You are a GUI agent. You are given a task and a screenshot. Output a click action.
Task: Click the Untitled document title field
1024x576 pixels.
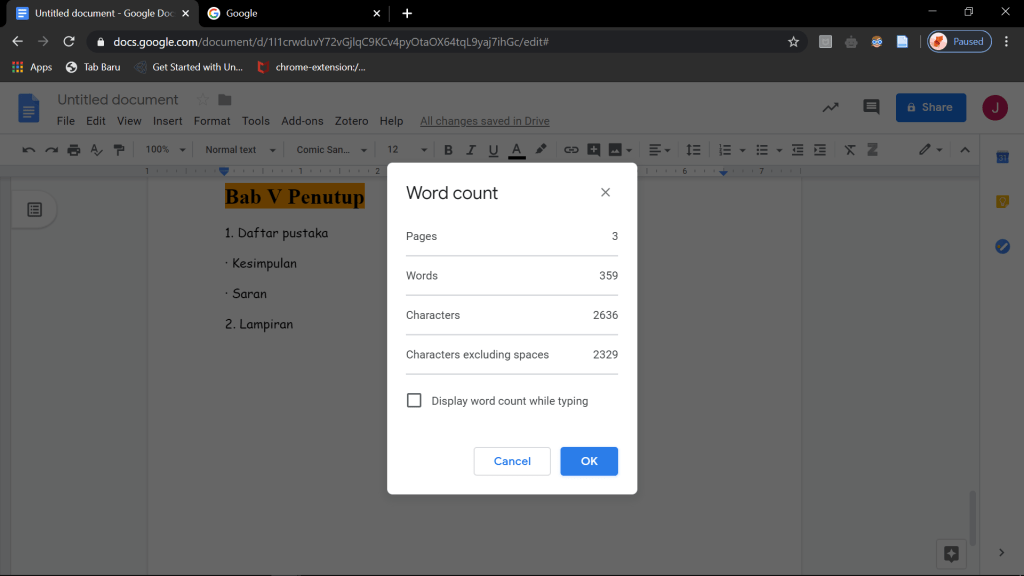pos(118,100)
